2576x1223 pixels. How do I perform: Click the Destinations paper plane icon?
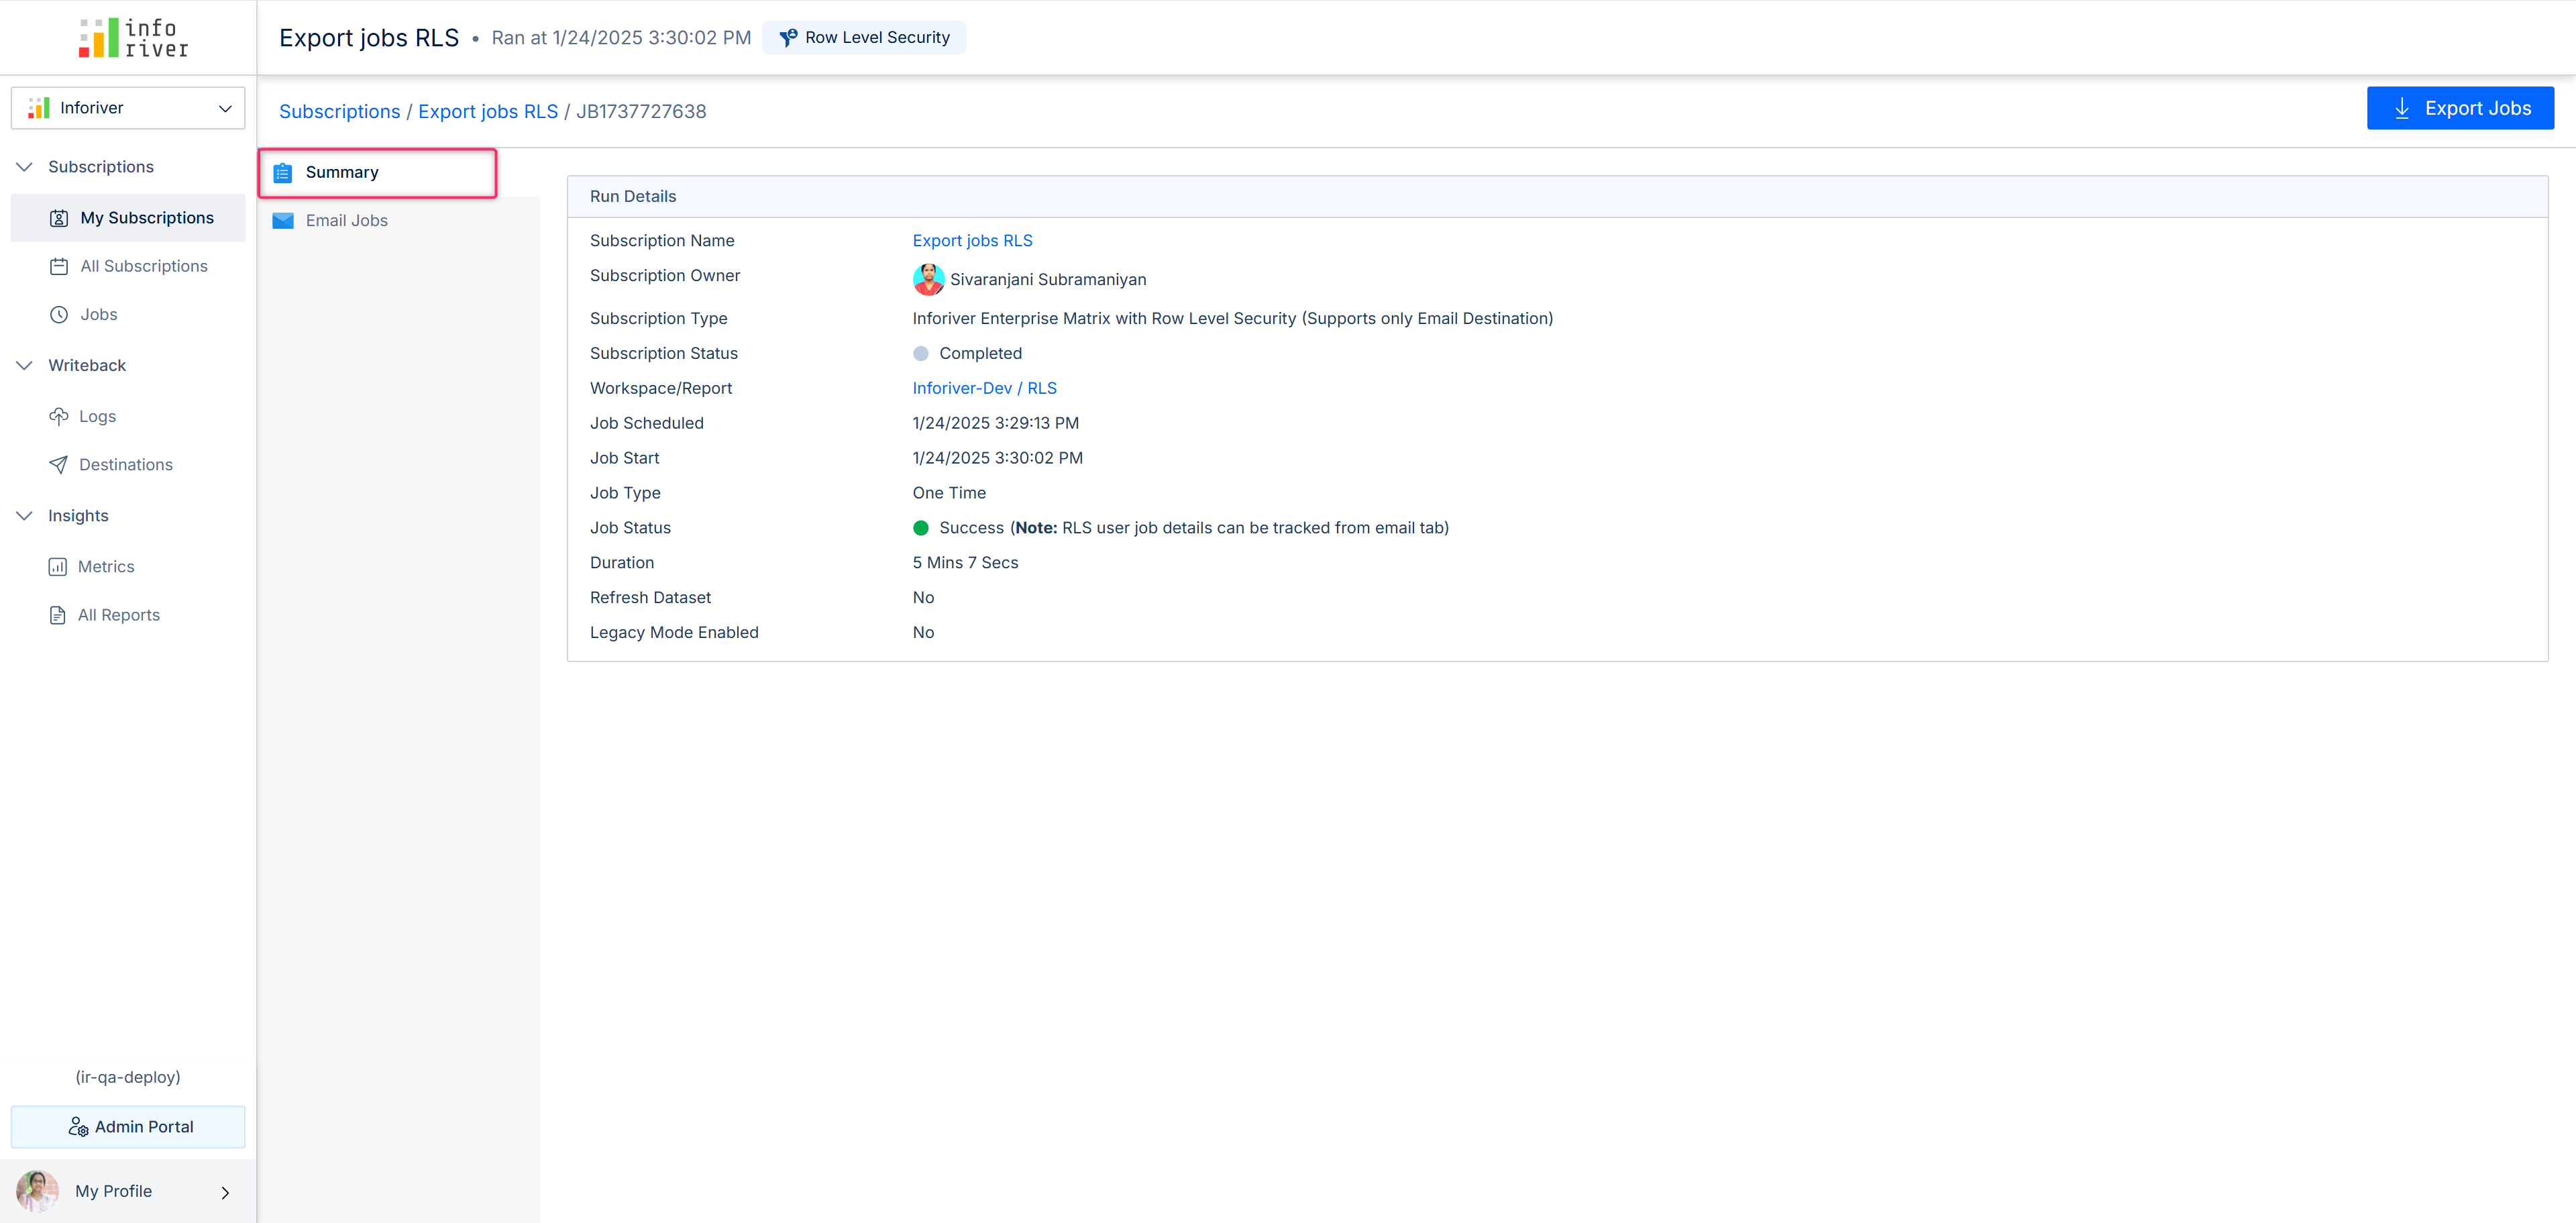click(59, 464)
